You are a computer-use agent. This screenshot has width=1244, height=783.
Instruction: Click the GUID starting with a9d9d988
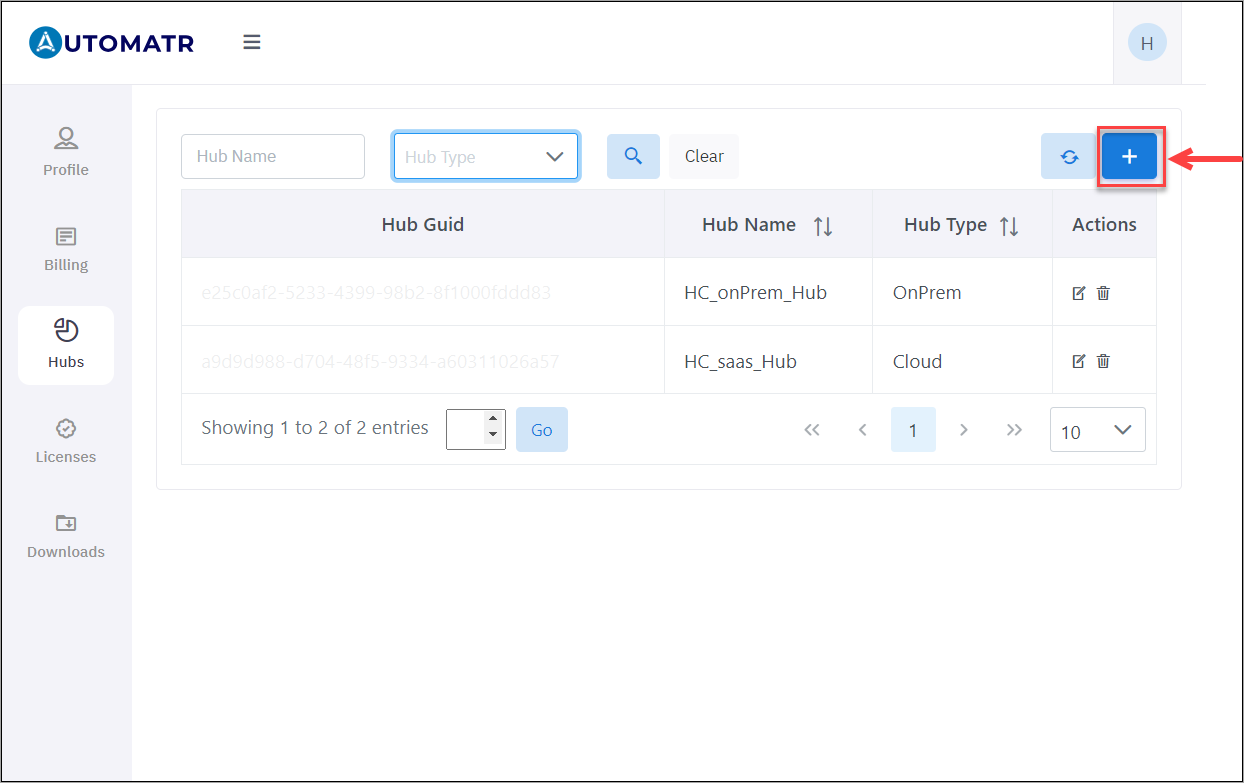380,361
